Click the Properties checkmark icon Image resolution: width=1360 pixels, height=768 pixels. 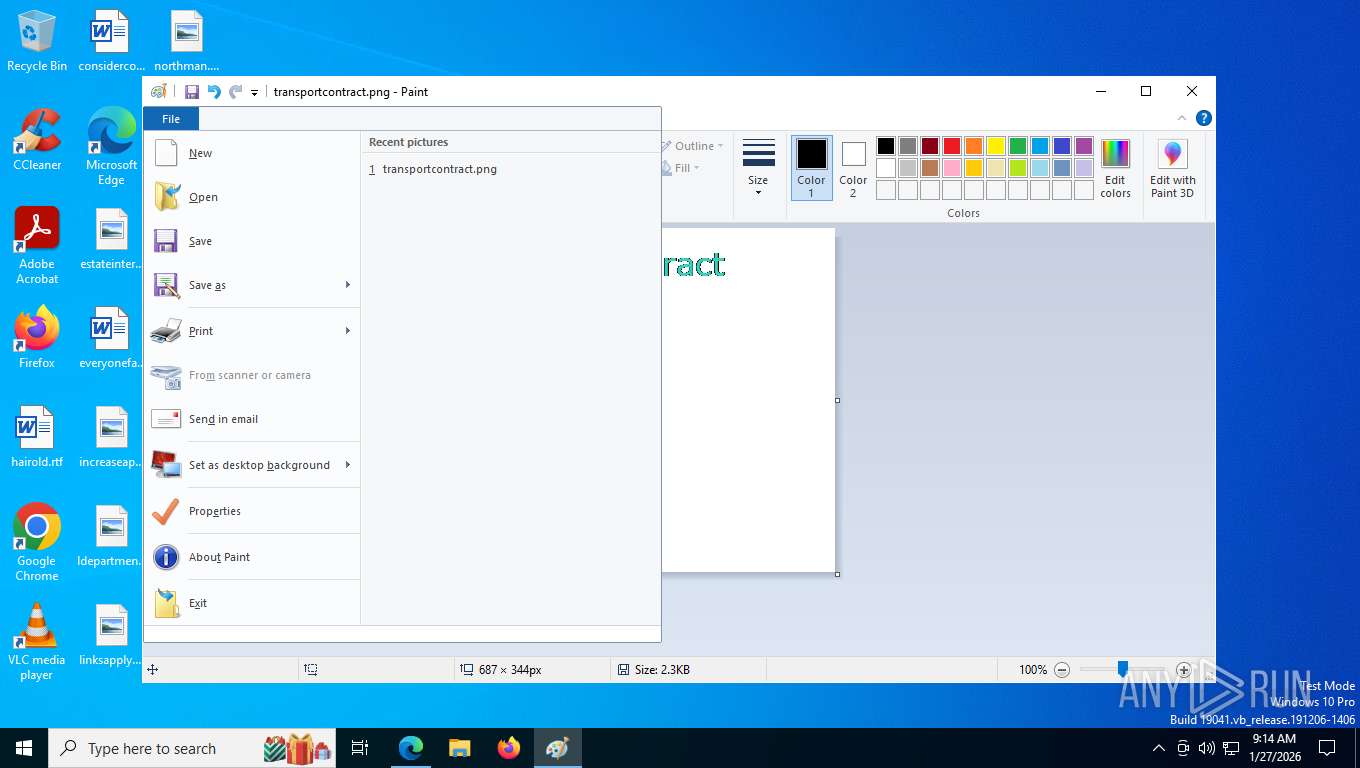tap(166, 511)
